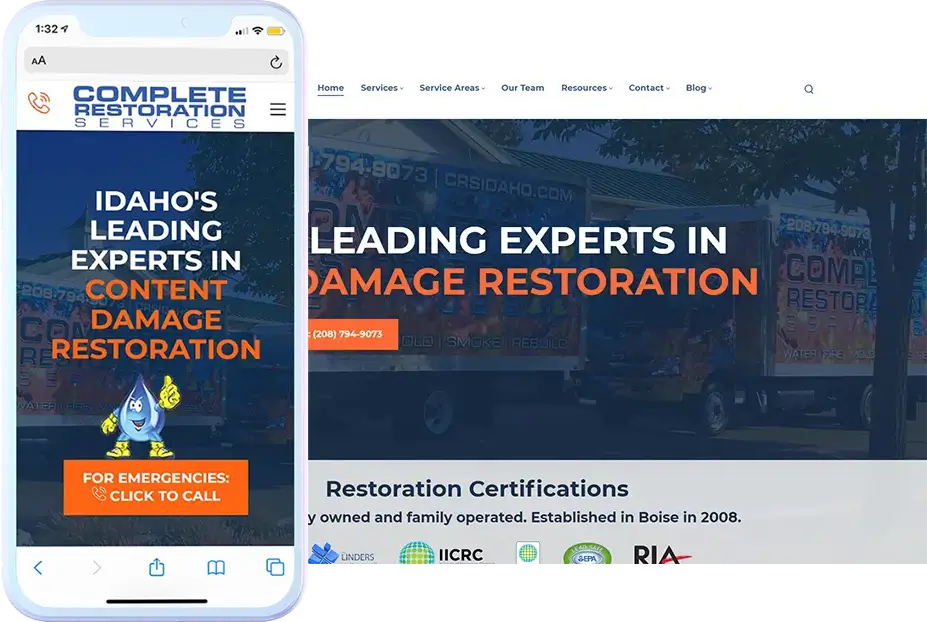Screen dimensions: 927x622
Task: Tap the back arrow in Safari's toolbar
Action: click(37, 567)
